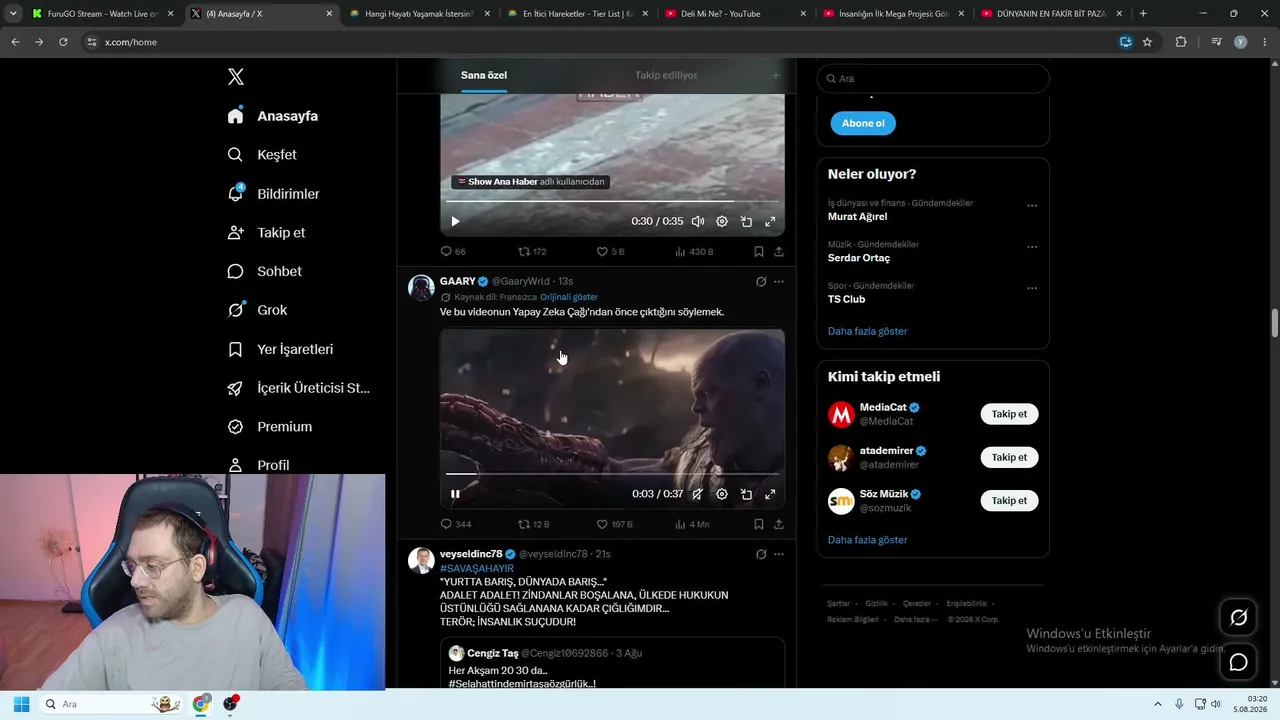Seek on the Thanos video progress bar
Screen dimensions: 1280x720
tap(612, 473)
